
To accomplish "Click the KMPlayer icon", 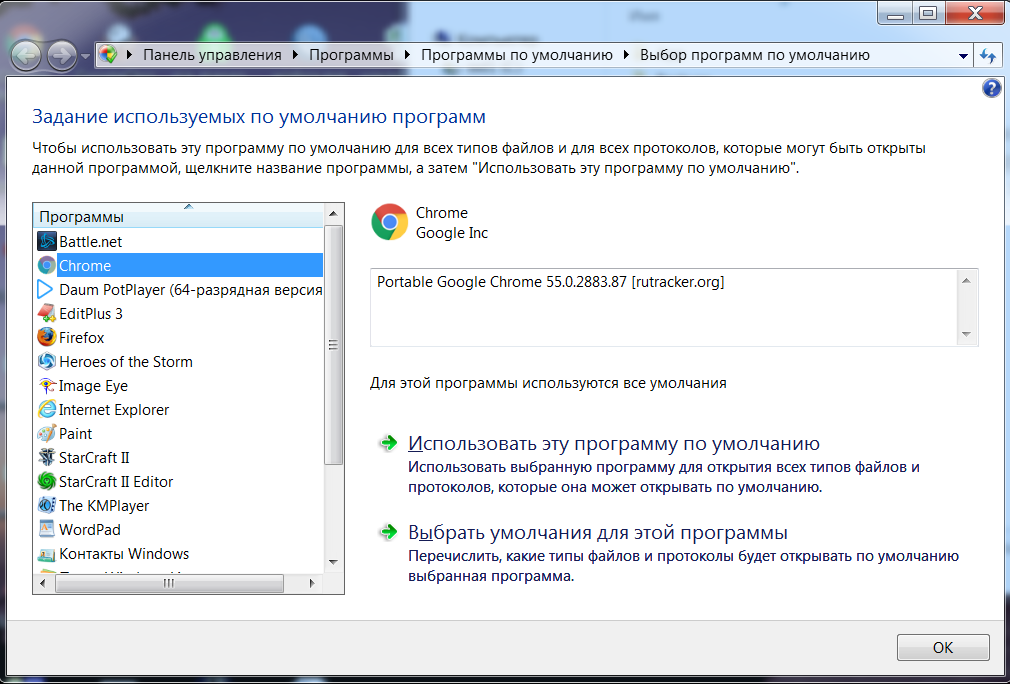I will (x=46, y=505).
